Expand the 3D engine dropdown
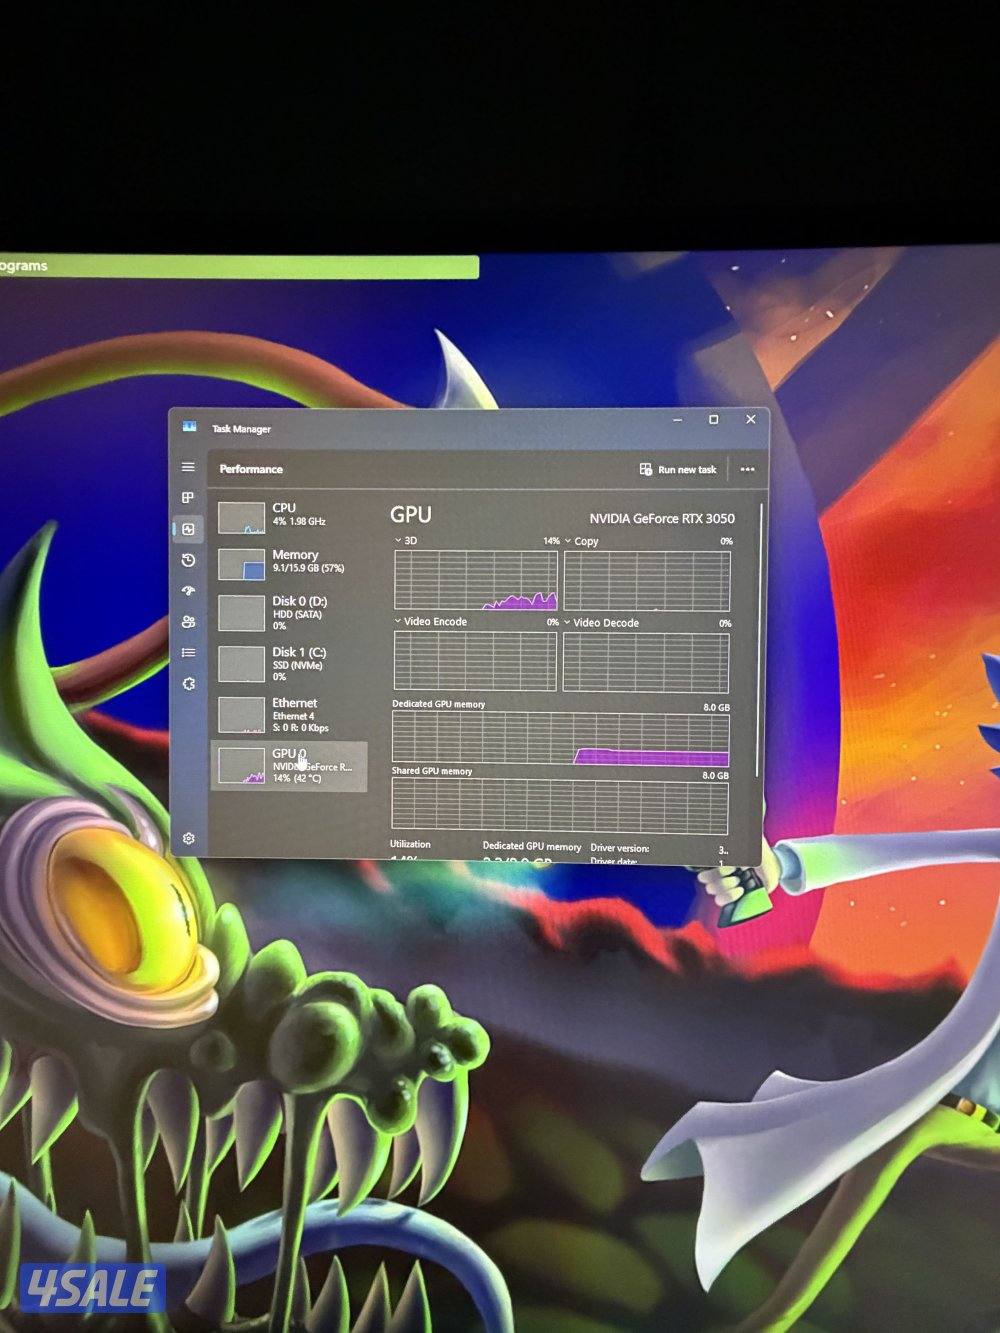 point(405,541)
